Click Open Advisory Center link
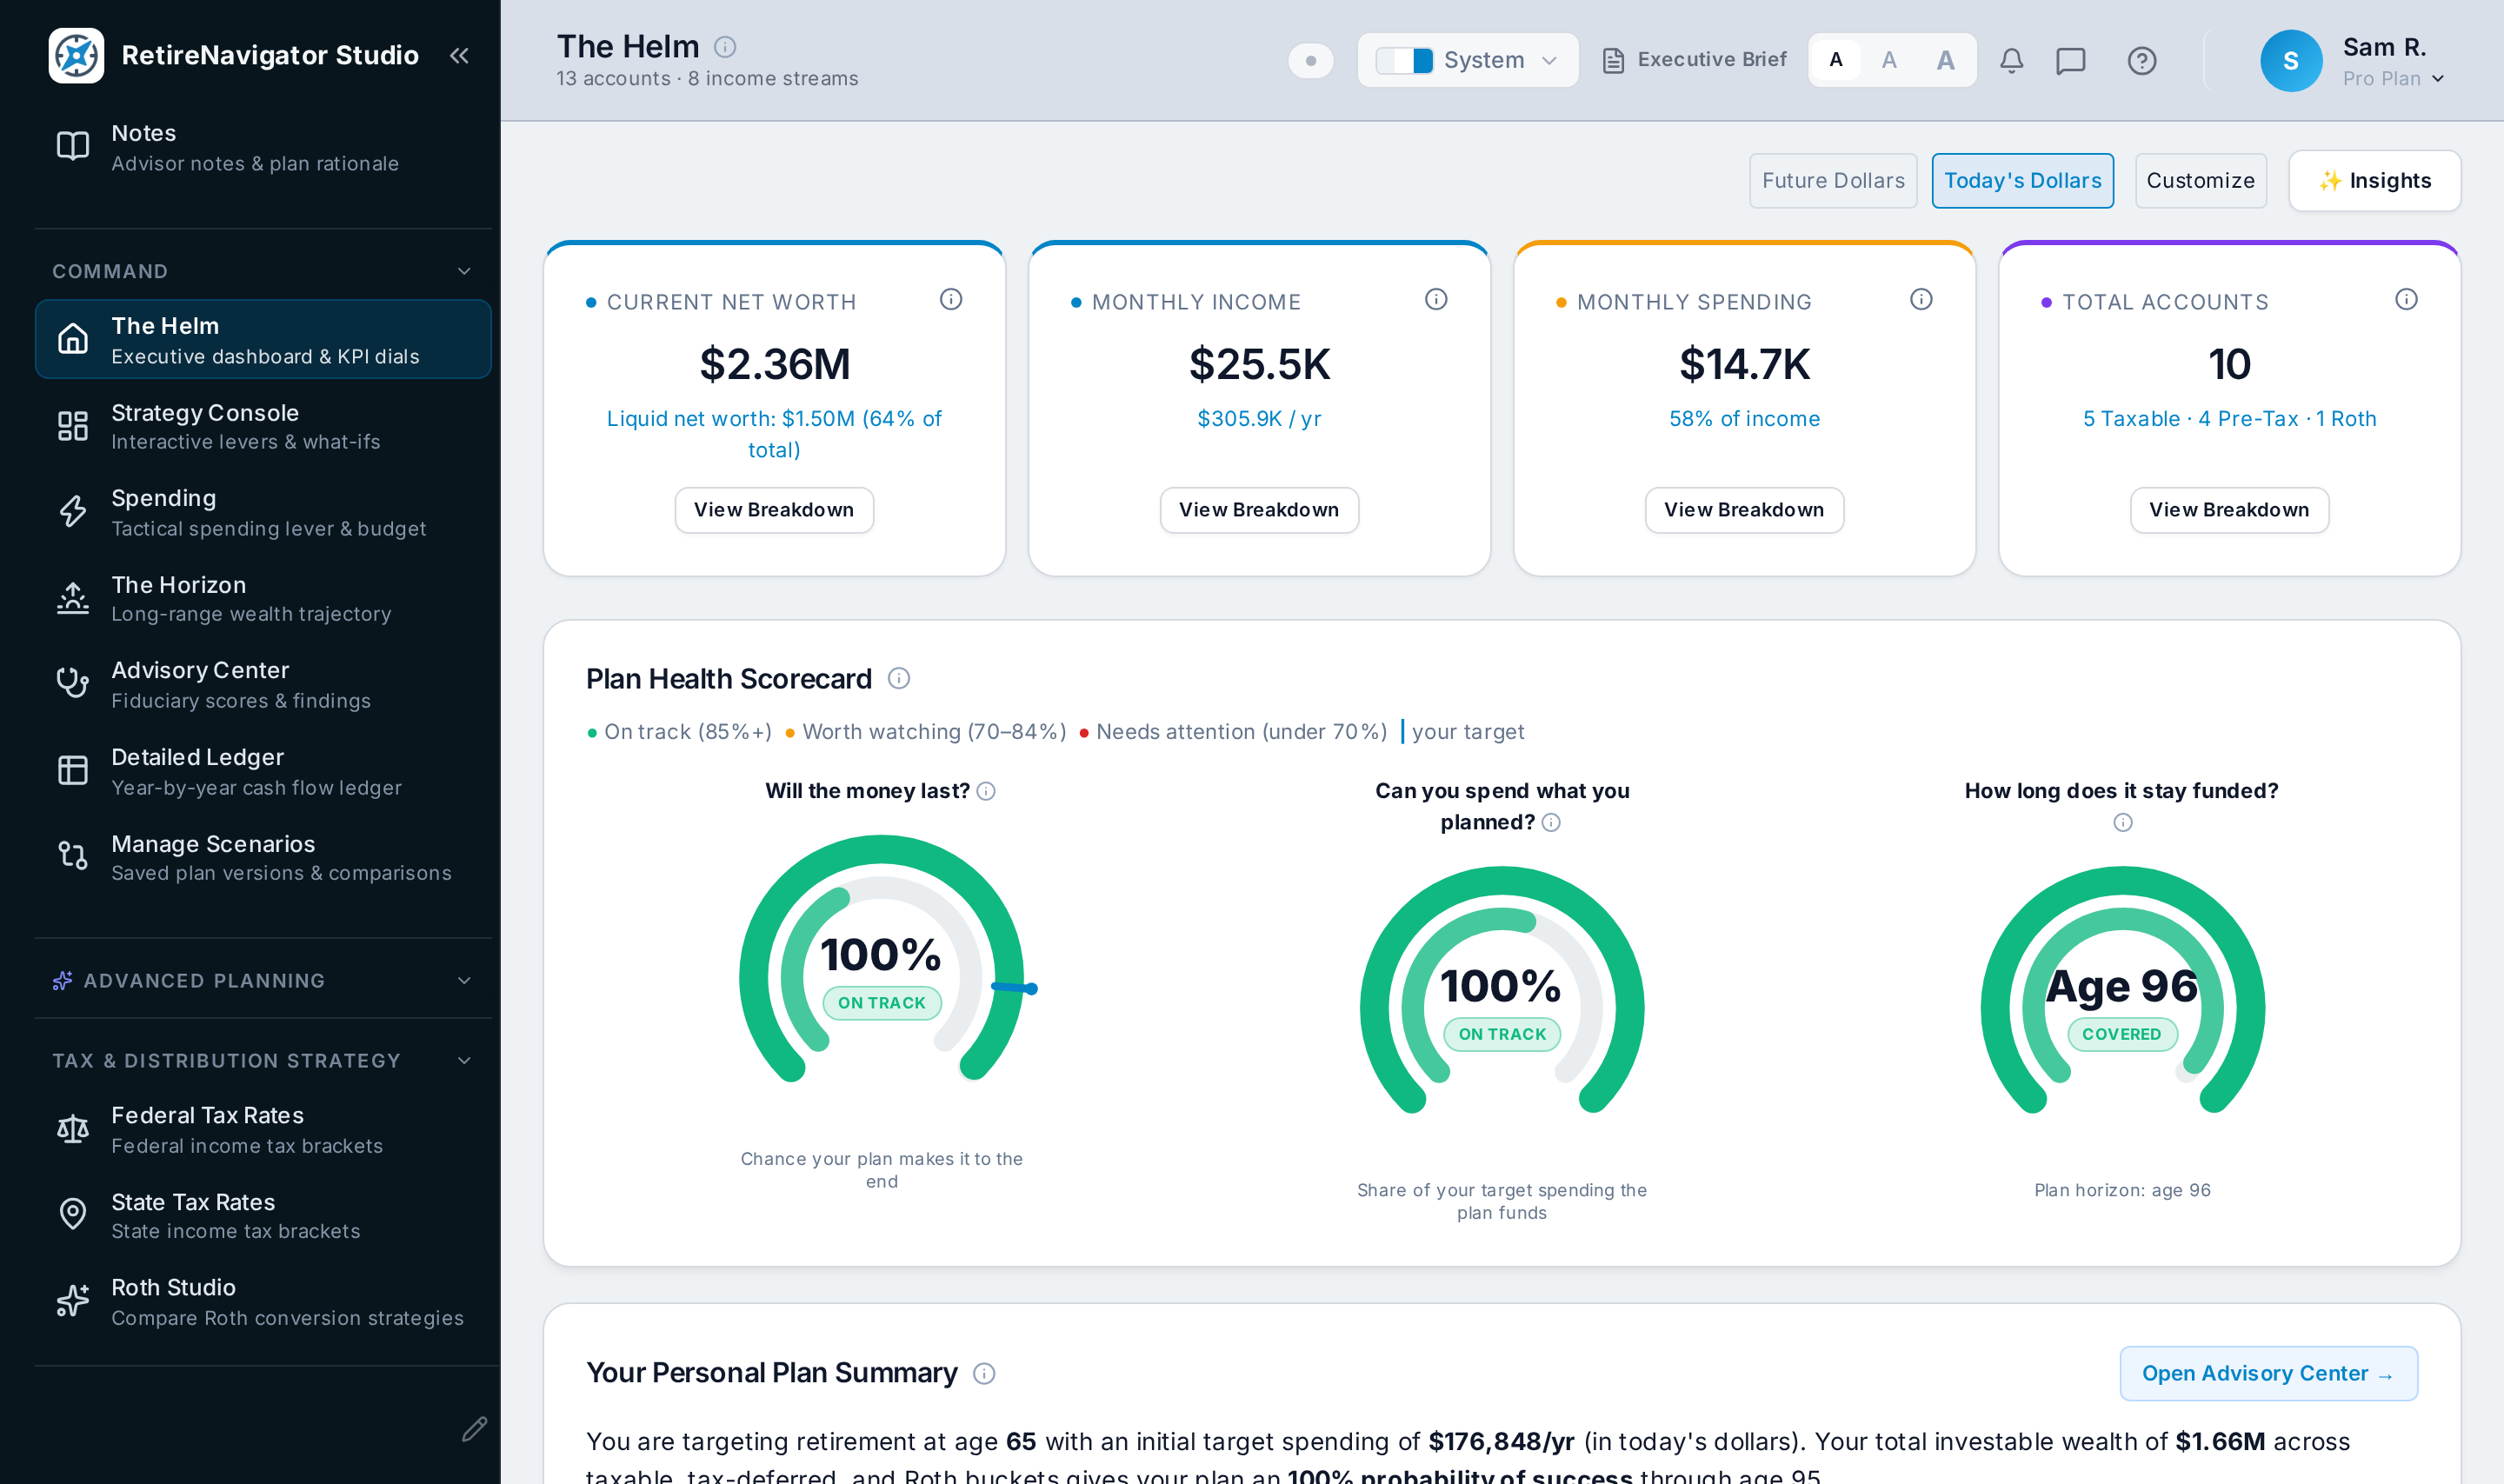Viewport: 2504px width, 1484px height. [2268, 1373]
